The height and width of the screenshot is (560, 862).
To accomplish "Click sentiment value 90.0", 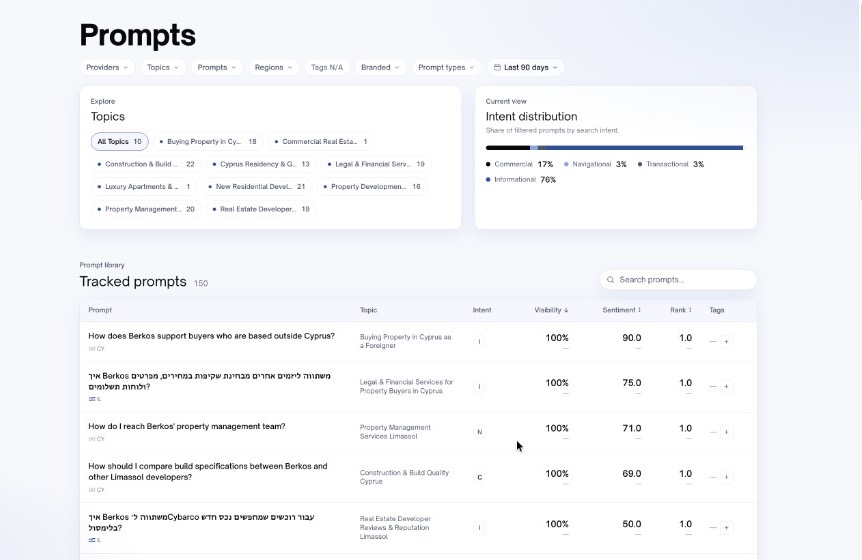I will pos(632,337).
